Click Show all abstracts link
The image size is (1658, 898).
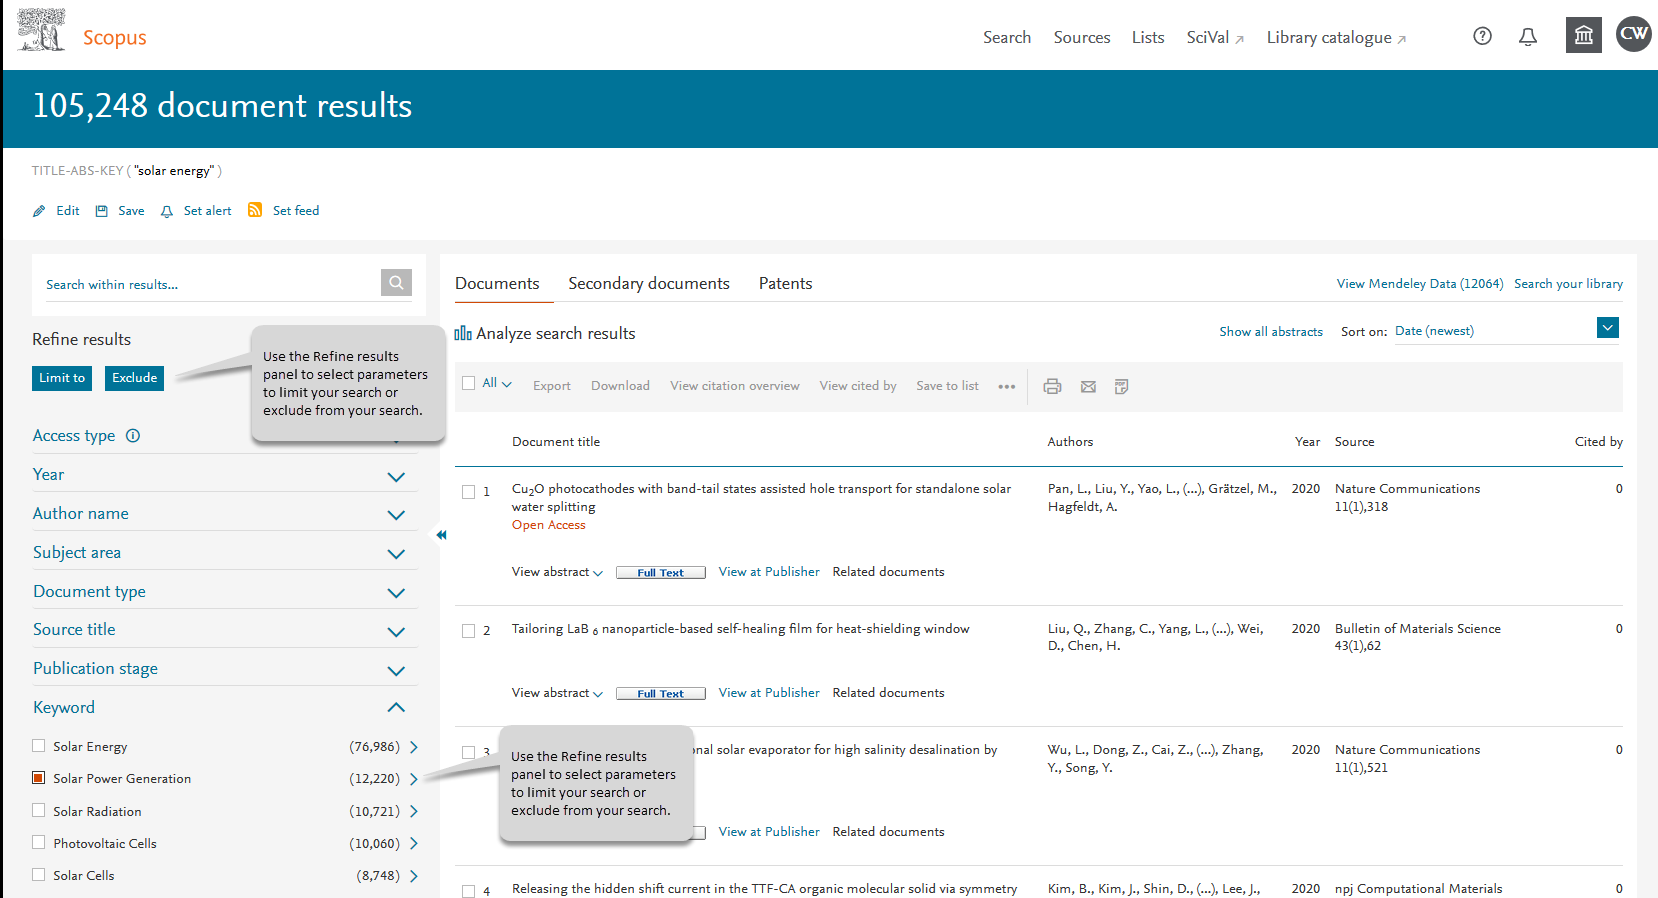(1271, 332)
